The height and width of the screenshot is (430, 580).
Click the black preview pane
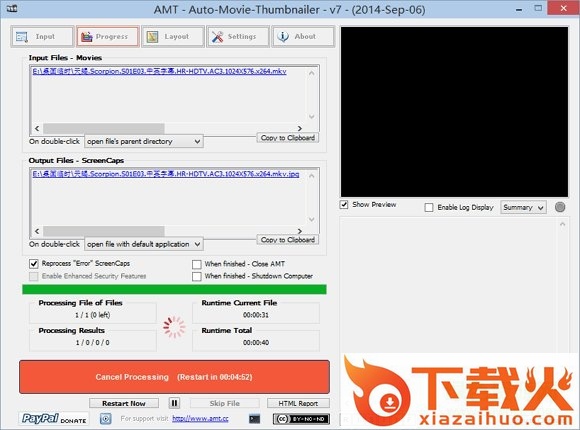coord(454,112)
